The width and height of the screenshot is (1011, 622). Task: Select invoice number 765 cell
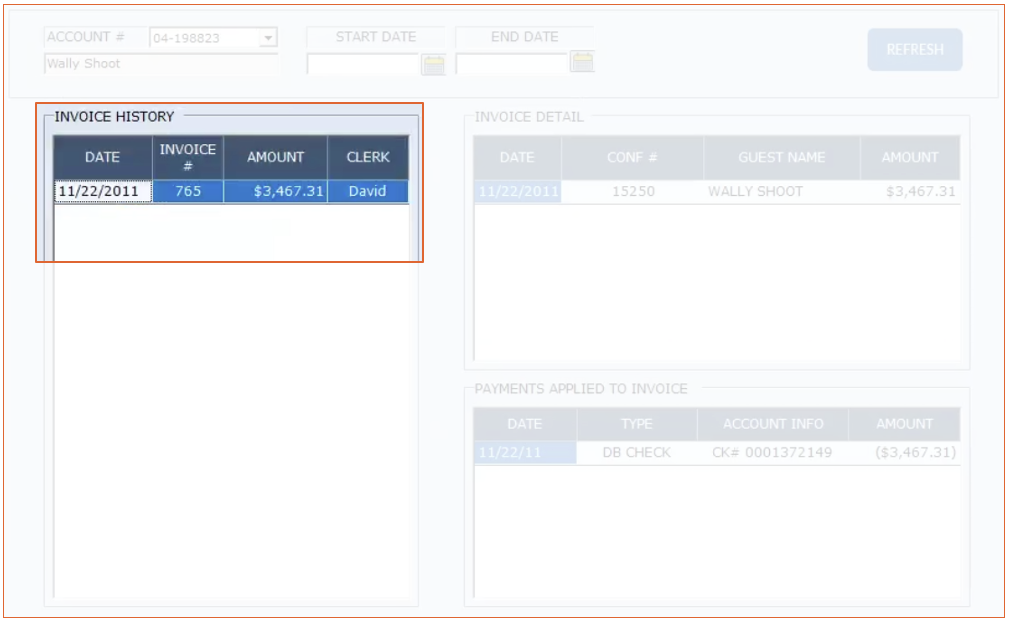click(188, 192)
